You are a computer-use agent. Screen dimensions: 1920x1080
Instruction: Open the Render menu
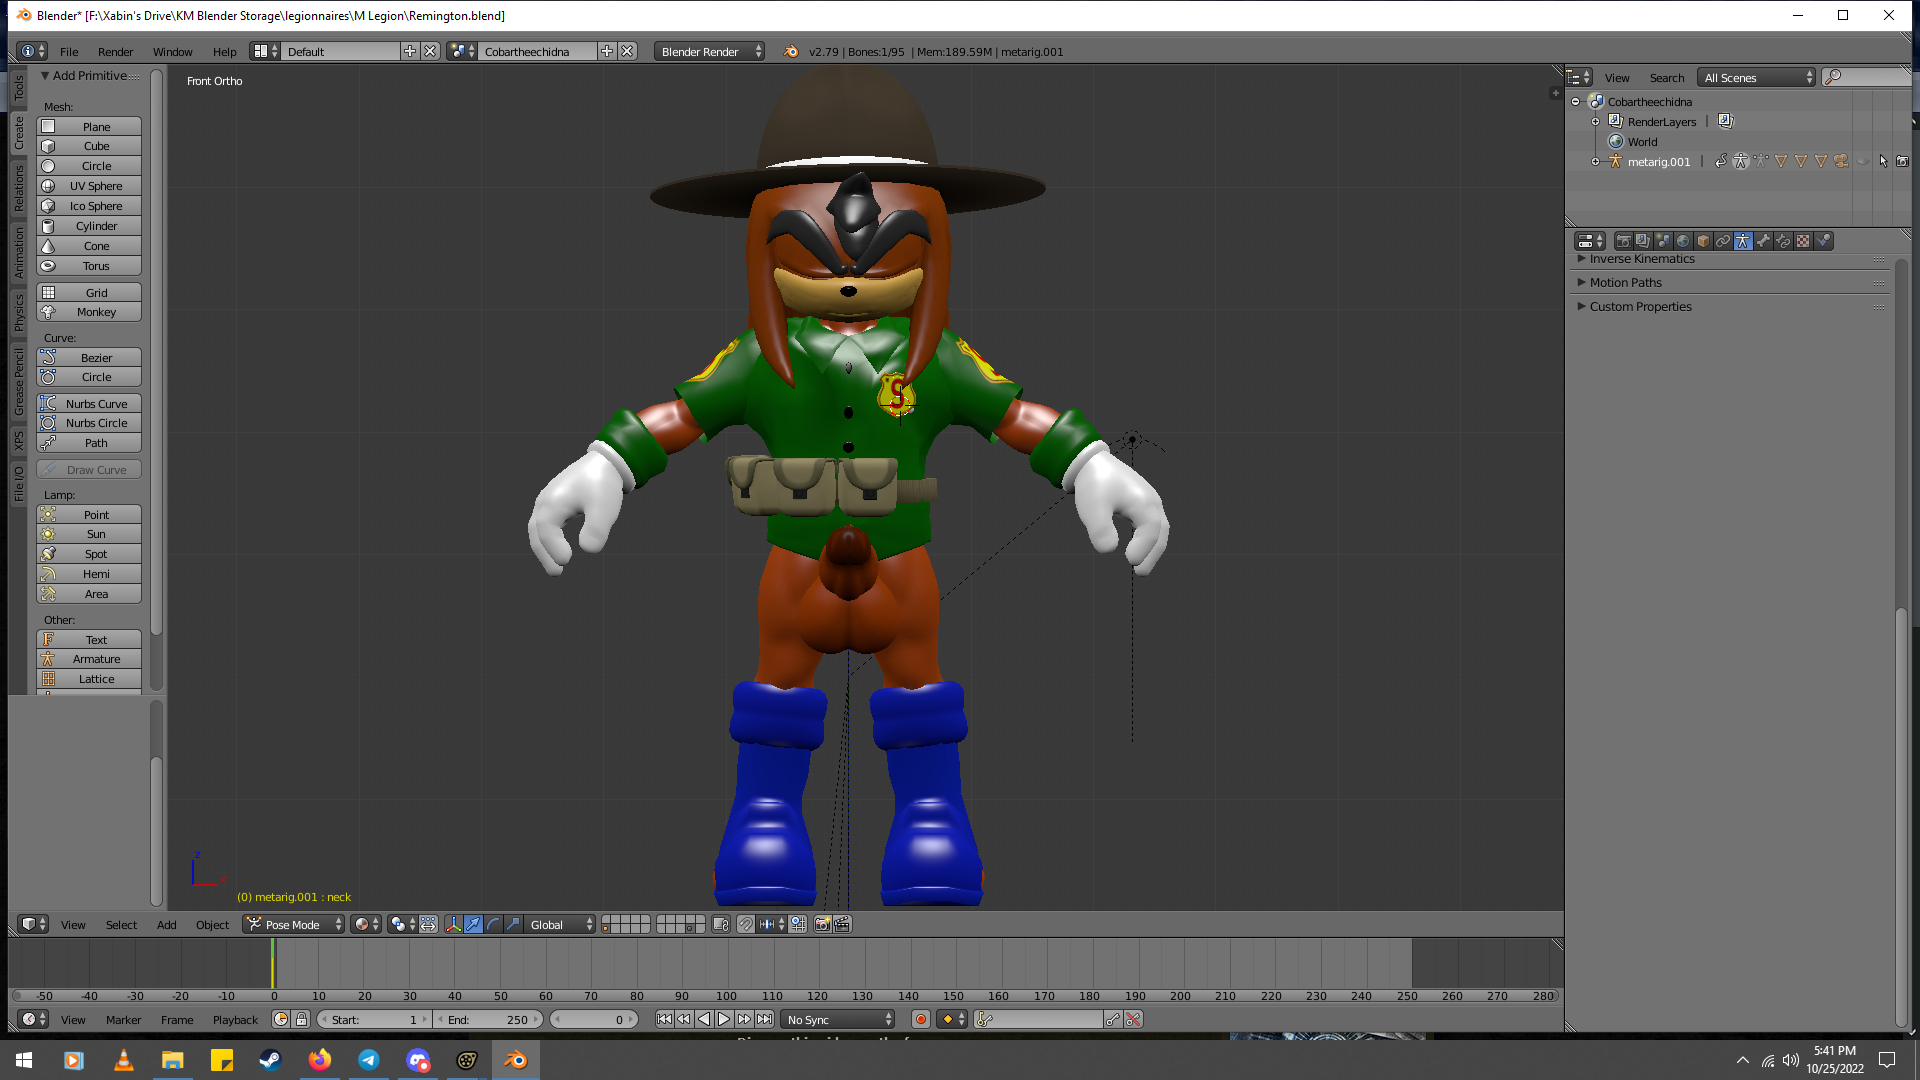pos(115,51)
